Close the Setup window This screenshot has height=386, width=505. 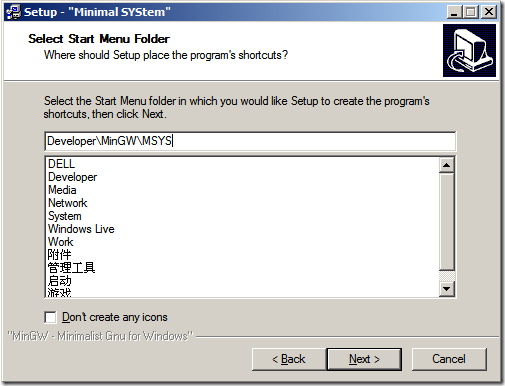click(x=489, y=12)
